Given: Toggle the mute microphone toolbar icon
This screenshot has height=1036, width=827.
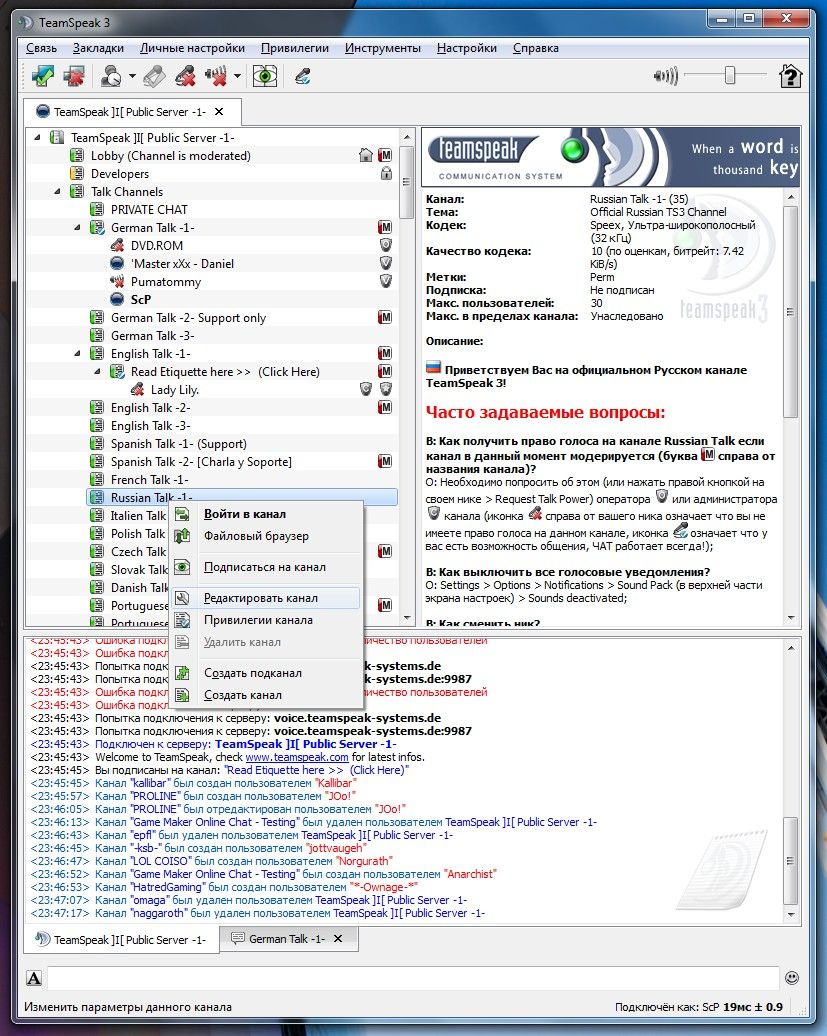Looking at the screenshot, I should click(186, 77).
